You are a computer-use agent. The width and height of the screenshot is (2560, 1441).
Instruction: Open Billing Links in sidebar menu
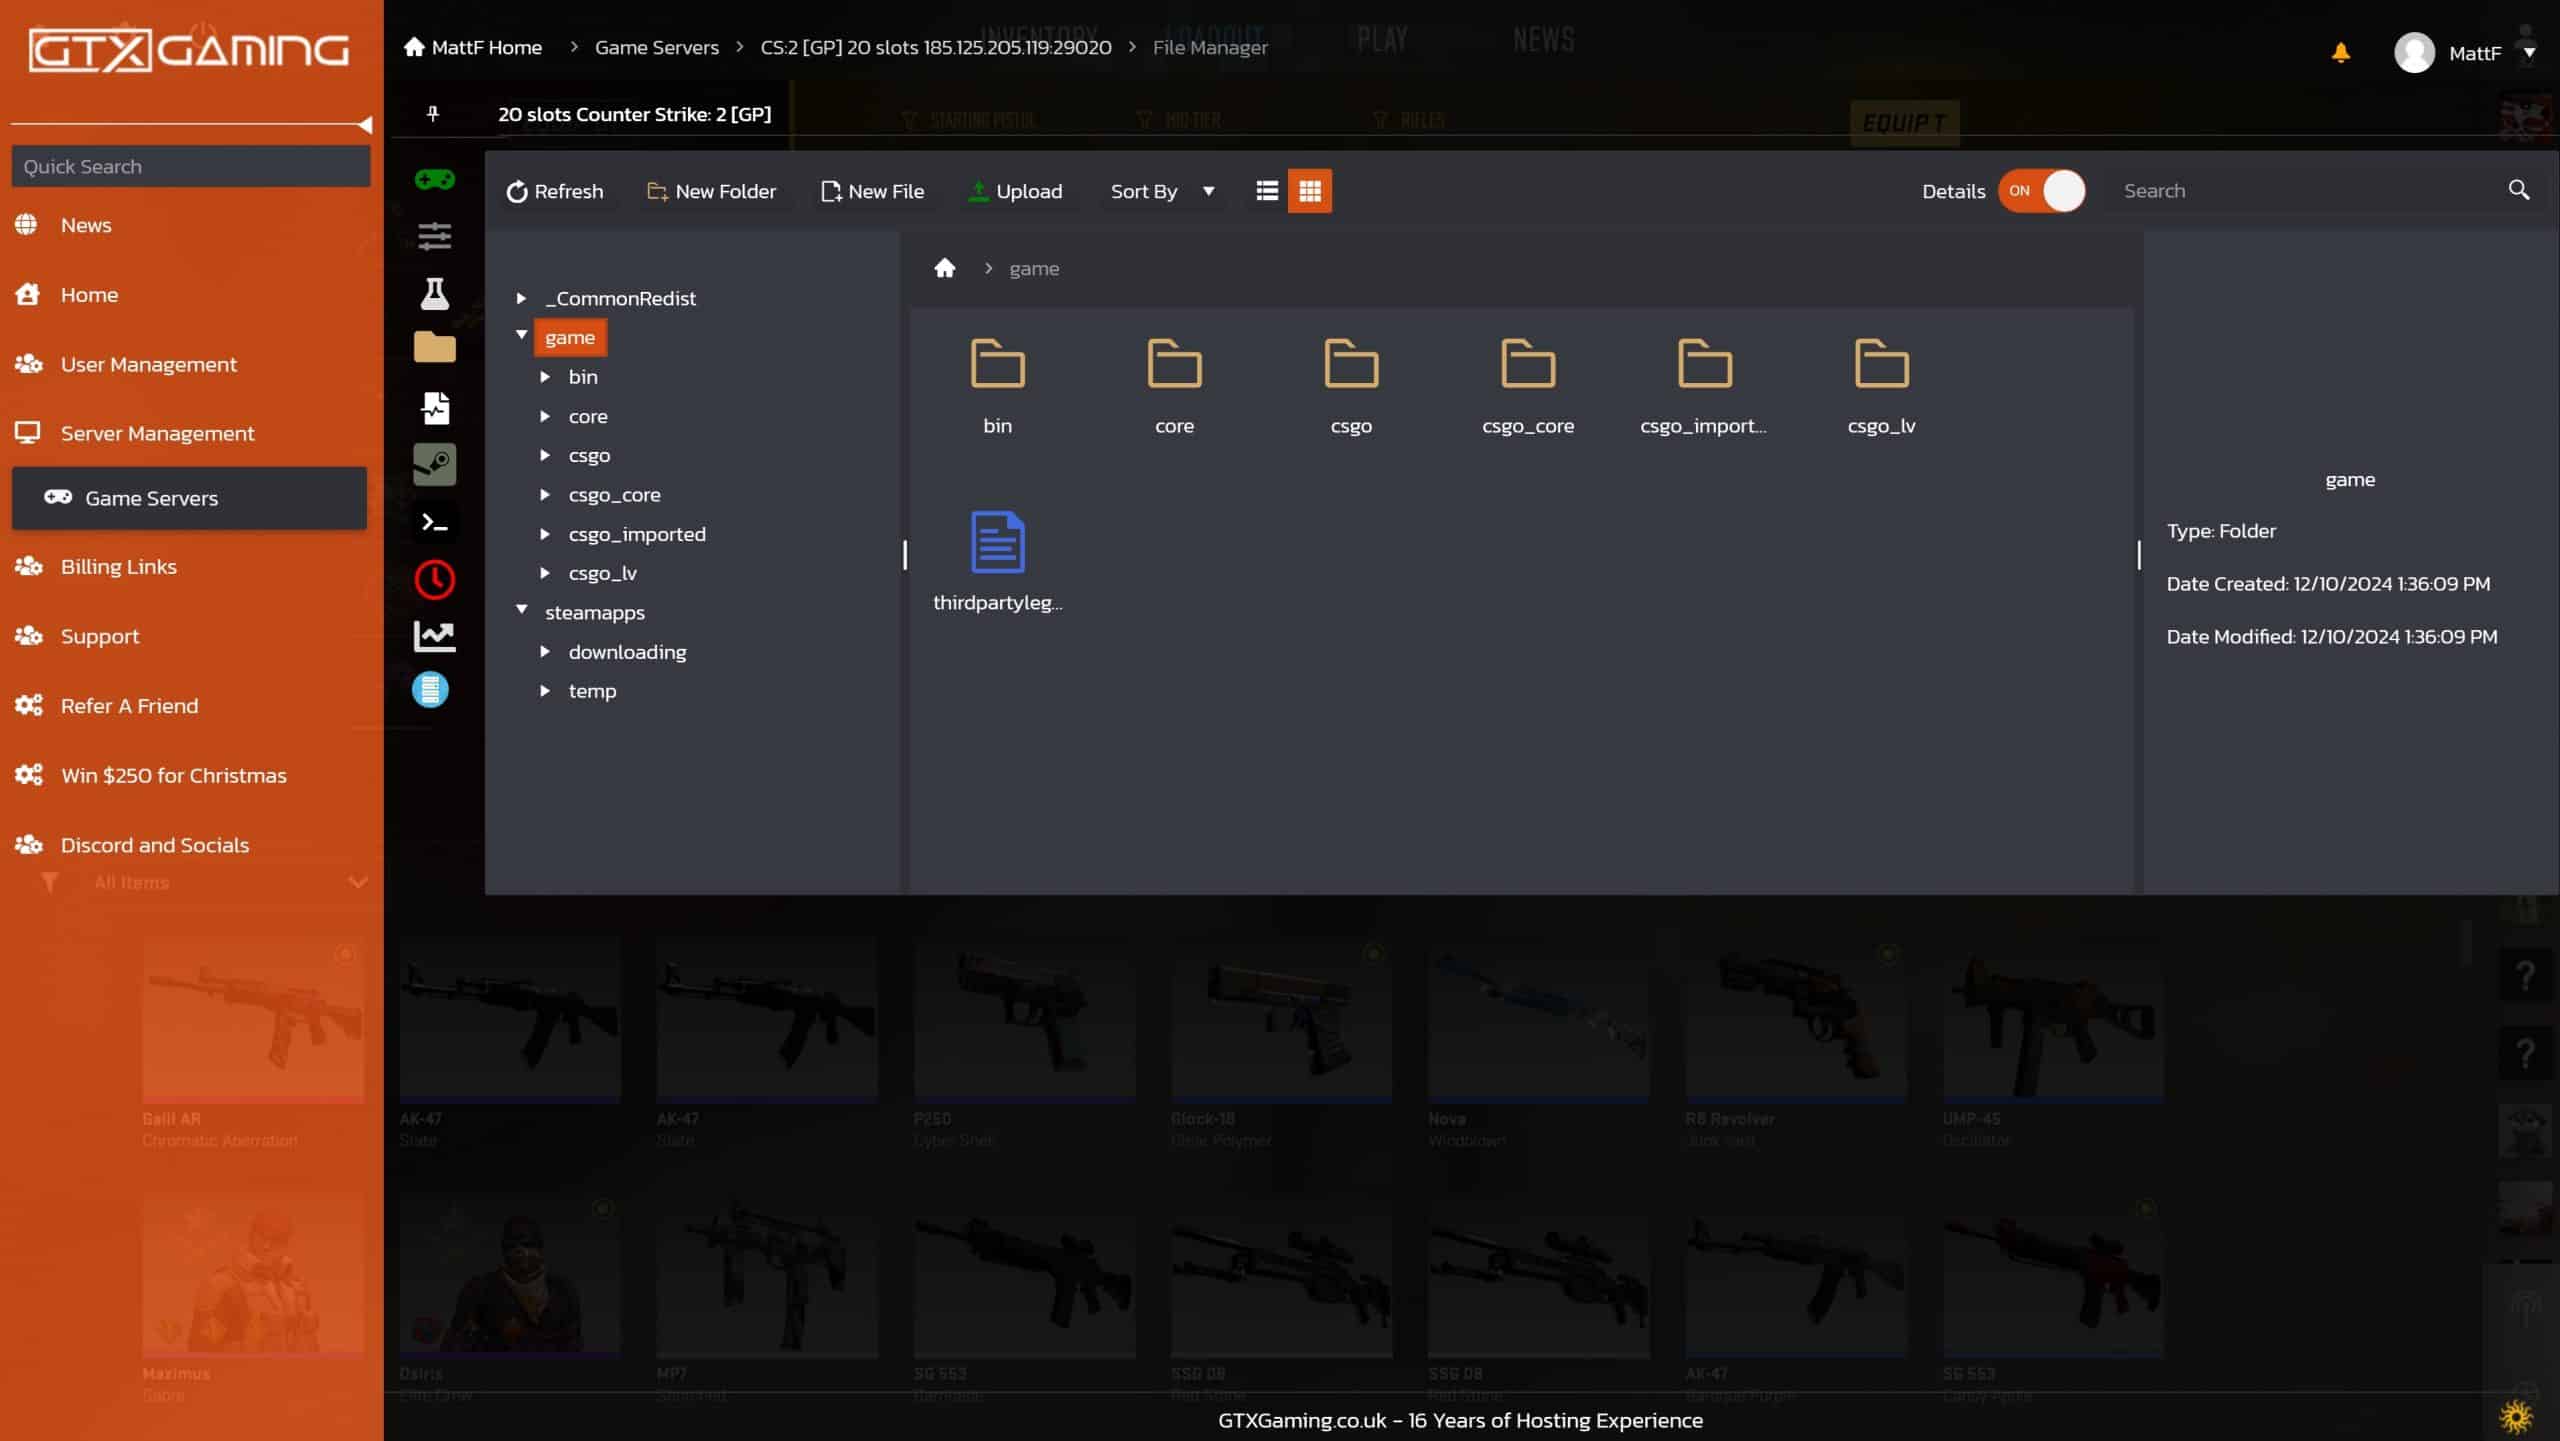(x=118, y=567)
